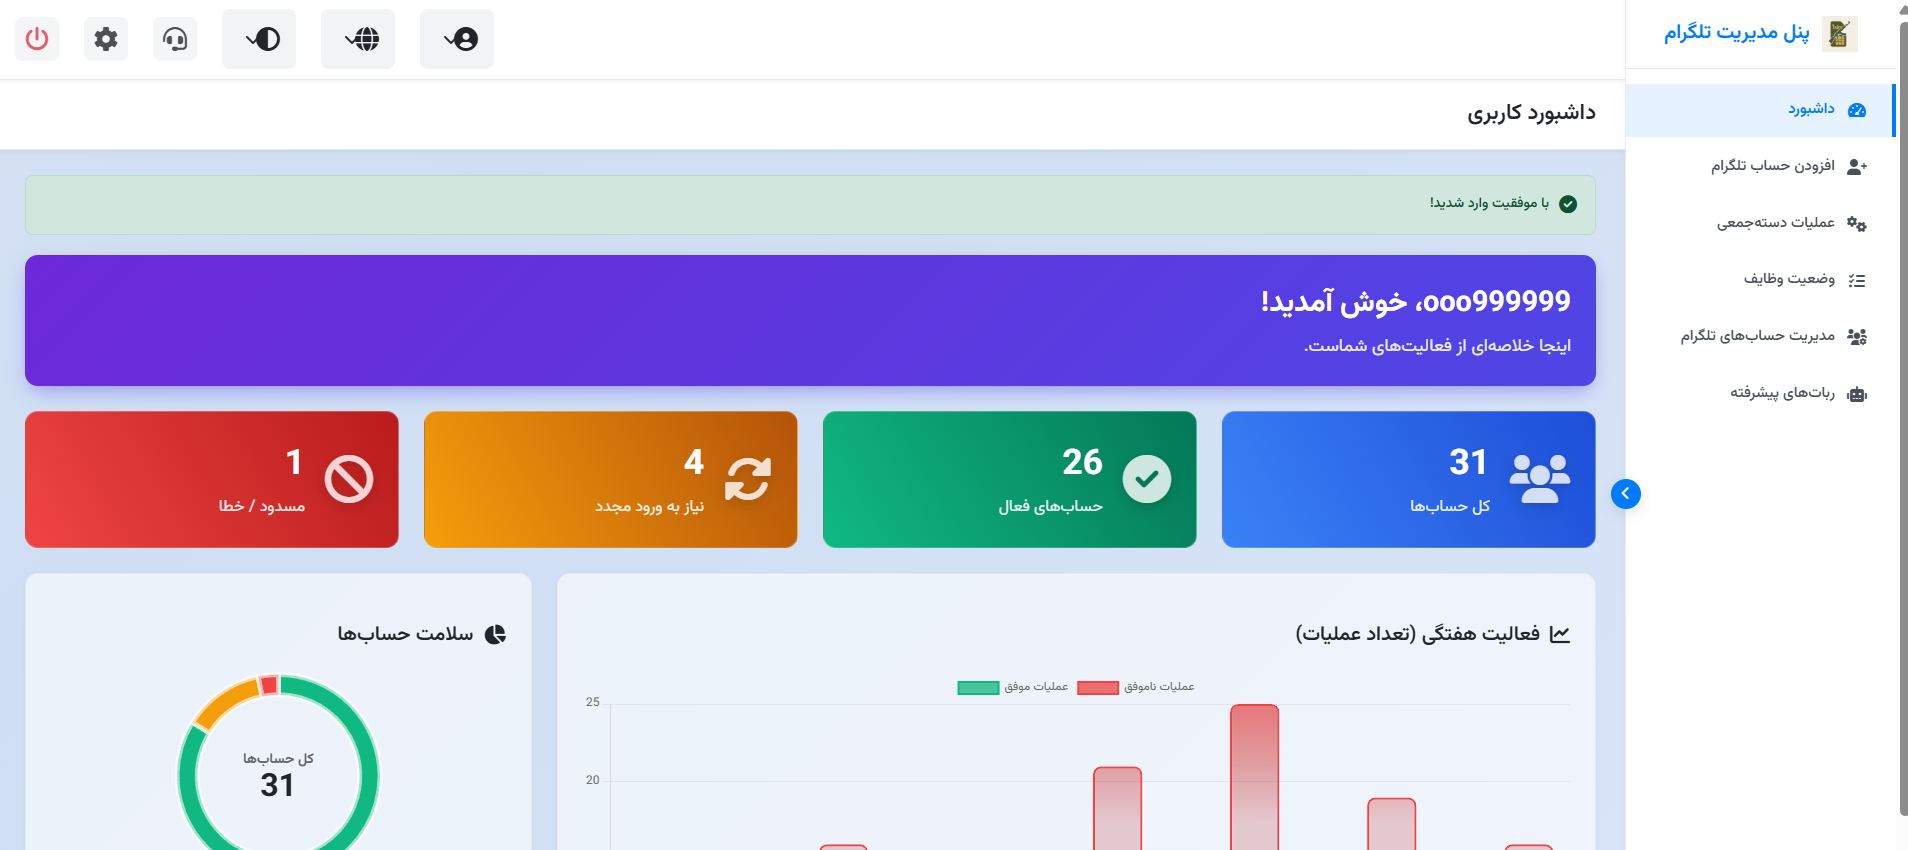Expand the user profile dropdown

(x=457, y=39)
